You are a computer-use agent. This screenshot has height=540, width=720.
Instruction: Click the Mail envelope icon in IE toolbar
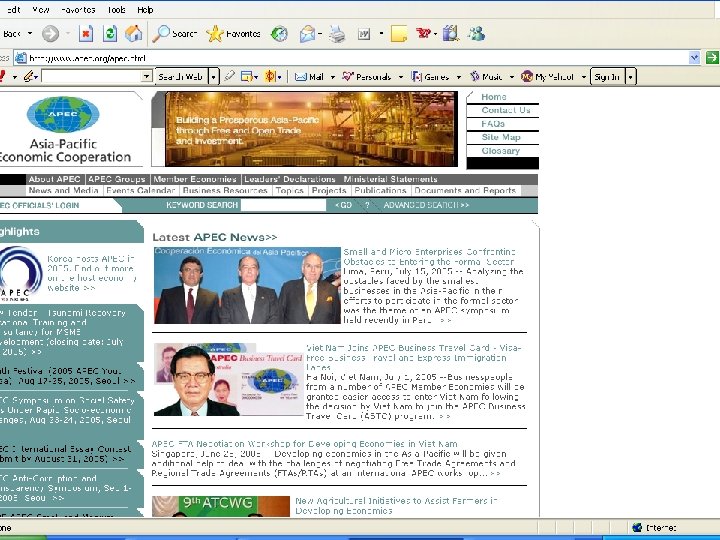[307, 34]
